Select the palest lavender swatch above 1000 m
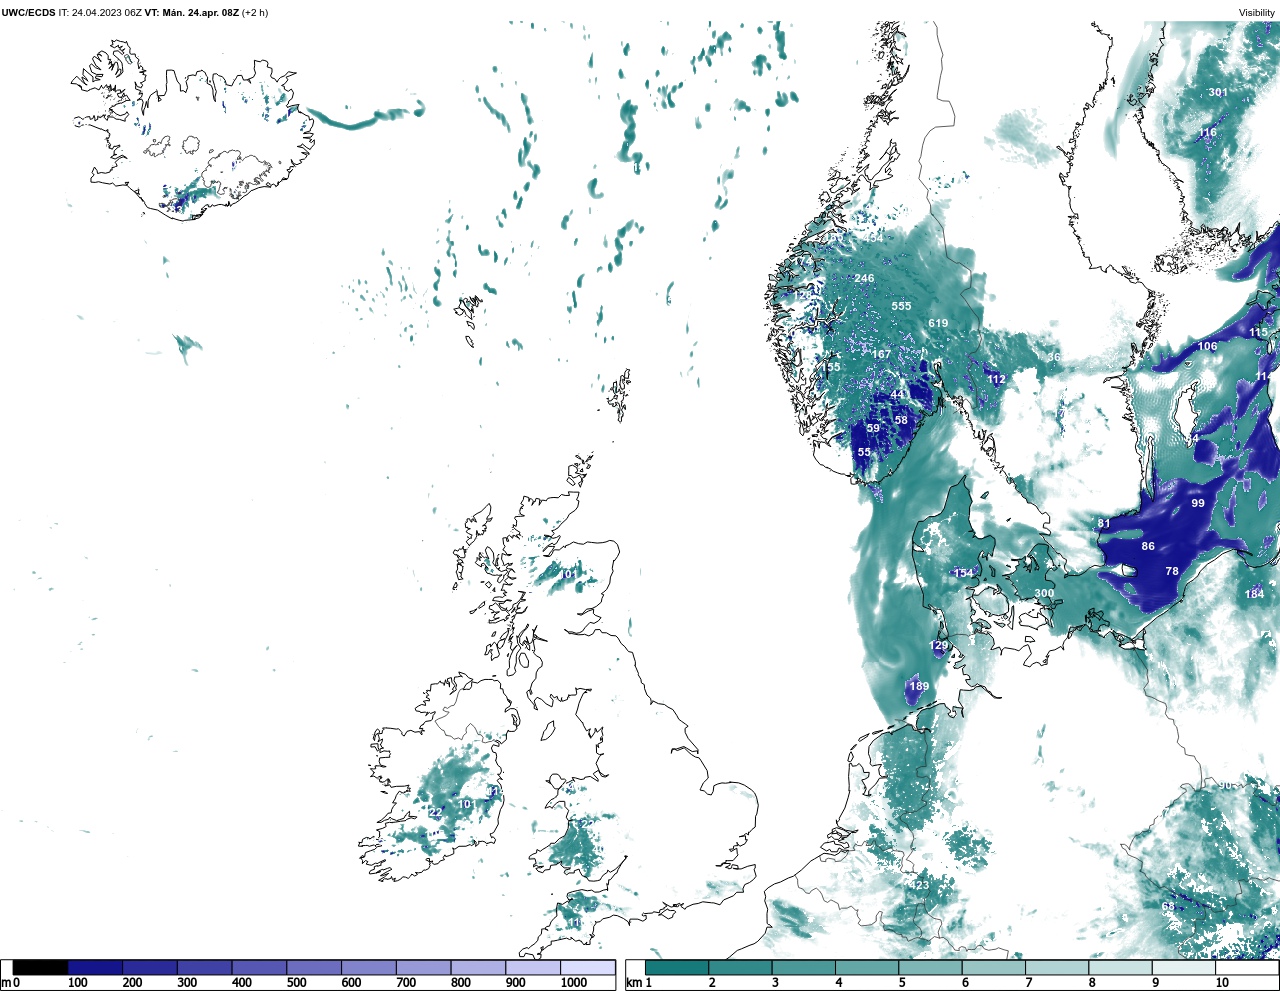The image size is (1280, 991). (588, 968)
